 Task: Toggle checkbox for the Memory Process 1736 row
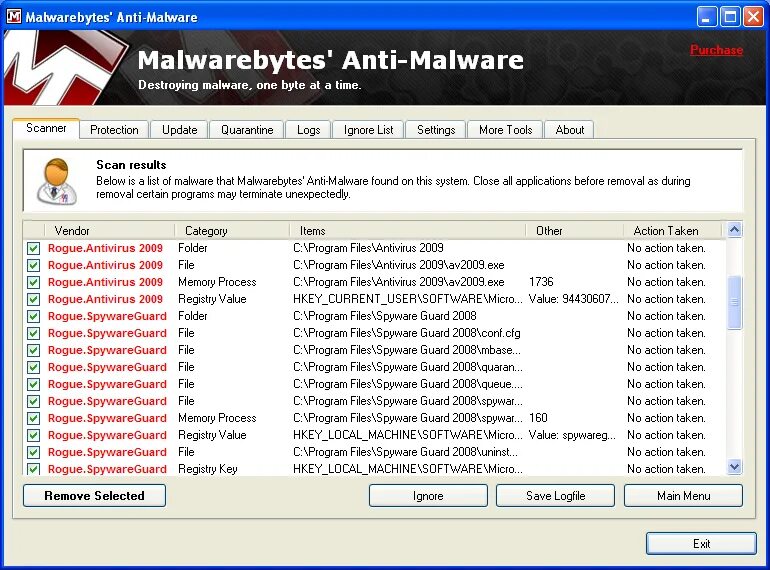[33, 282]
